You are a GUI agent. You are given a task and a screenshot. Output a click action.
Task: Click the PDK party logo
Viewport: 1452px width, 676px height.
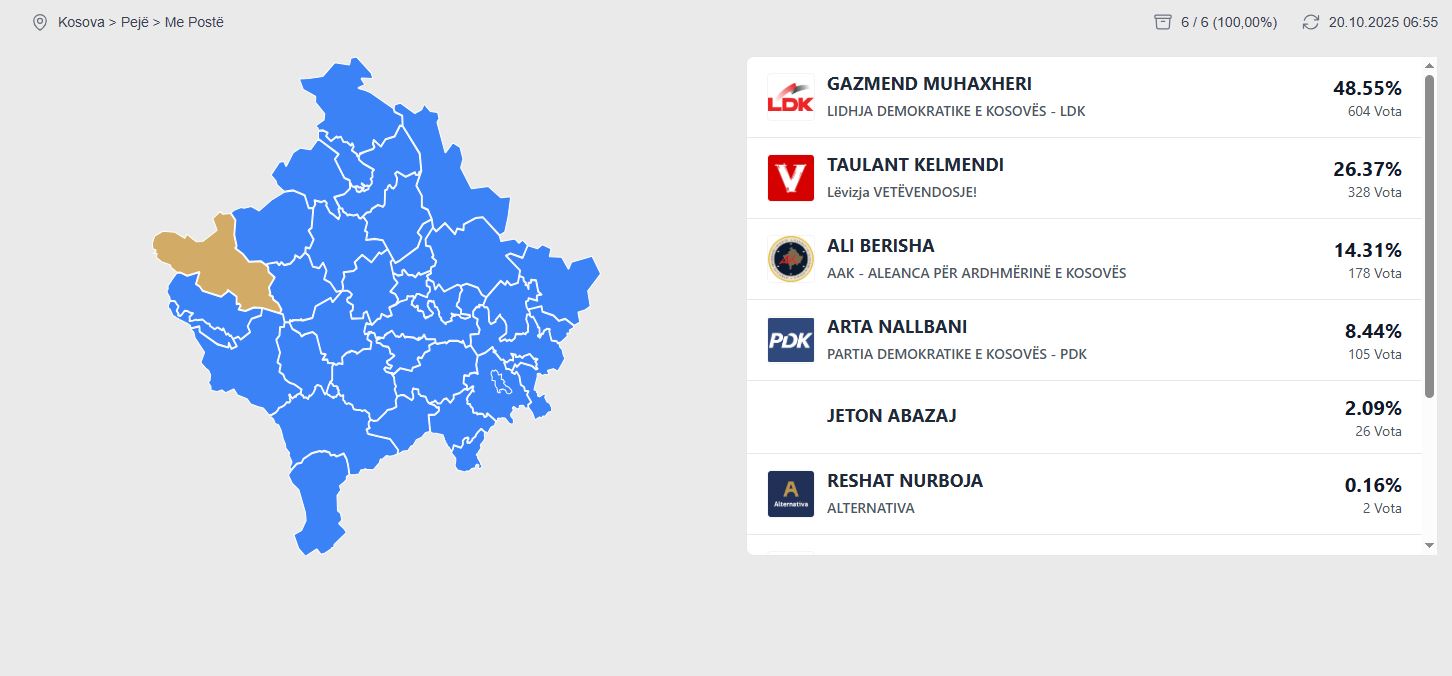[790, 340]
